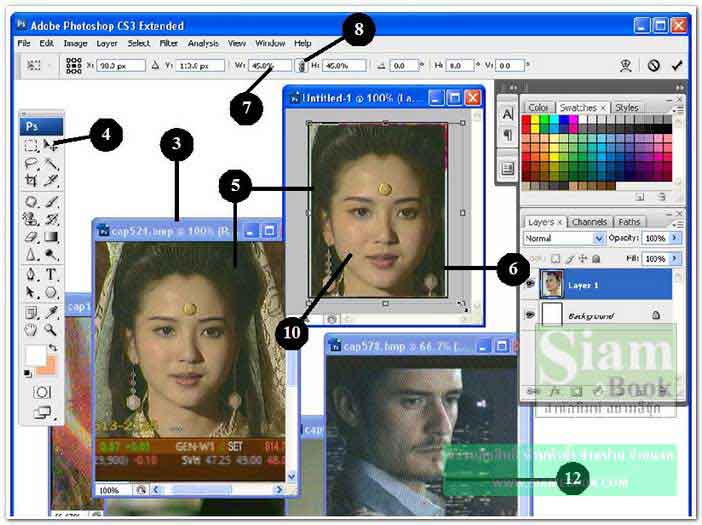This screenshot has height=525, width=702.
Task: Open the Filter menu
Action: 169,43
